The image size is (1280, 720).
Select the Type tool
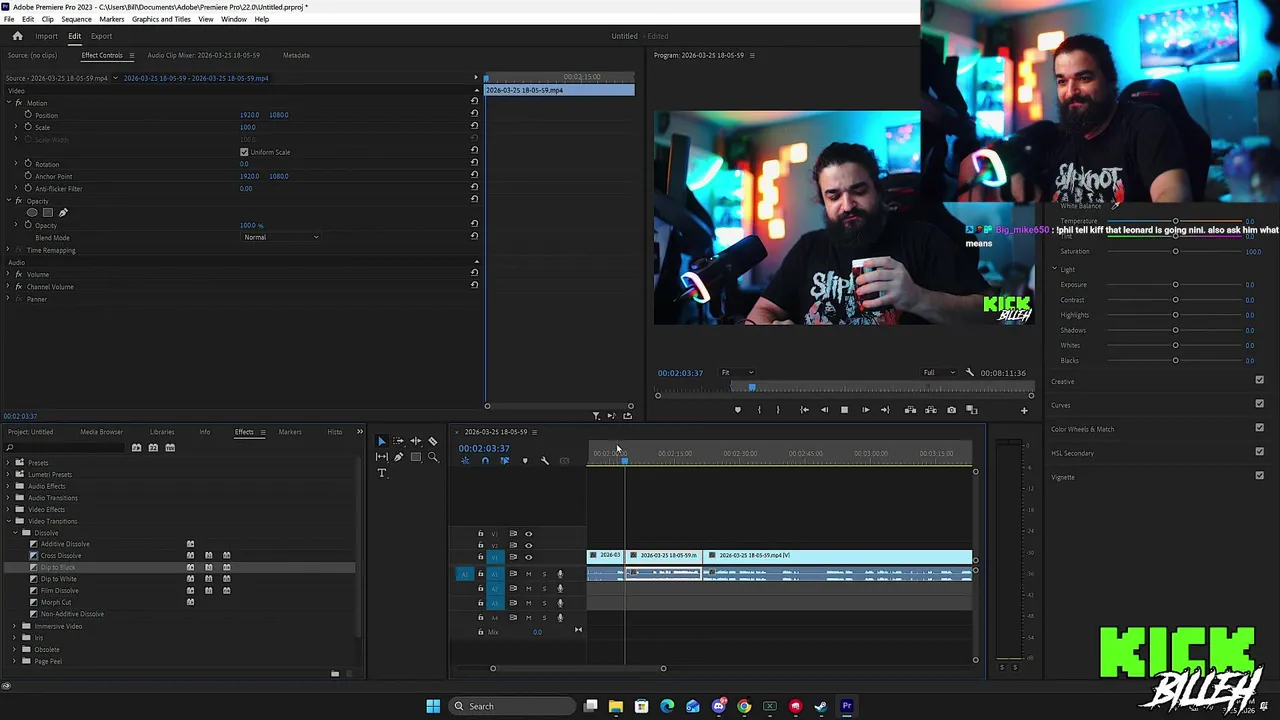pos(381,473)
